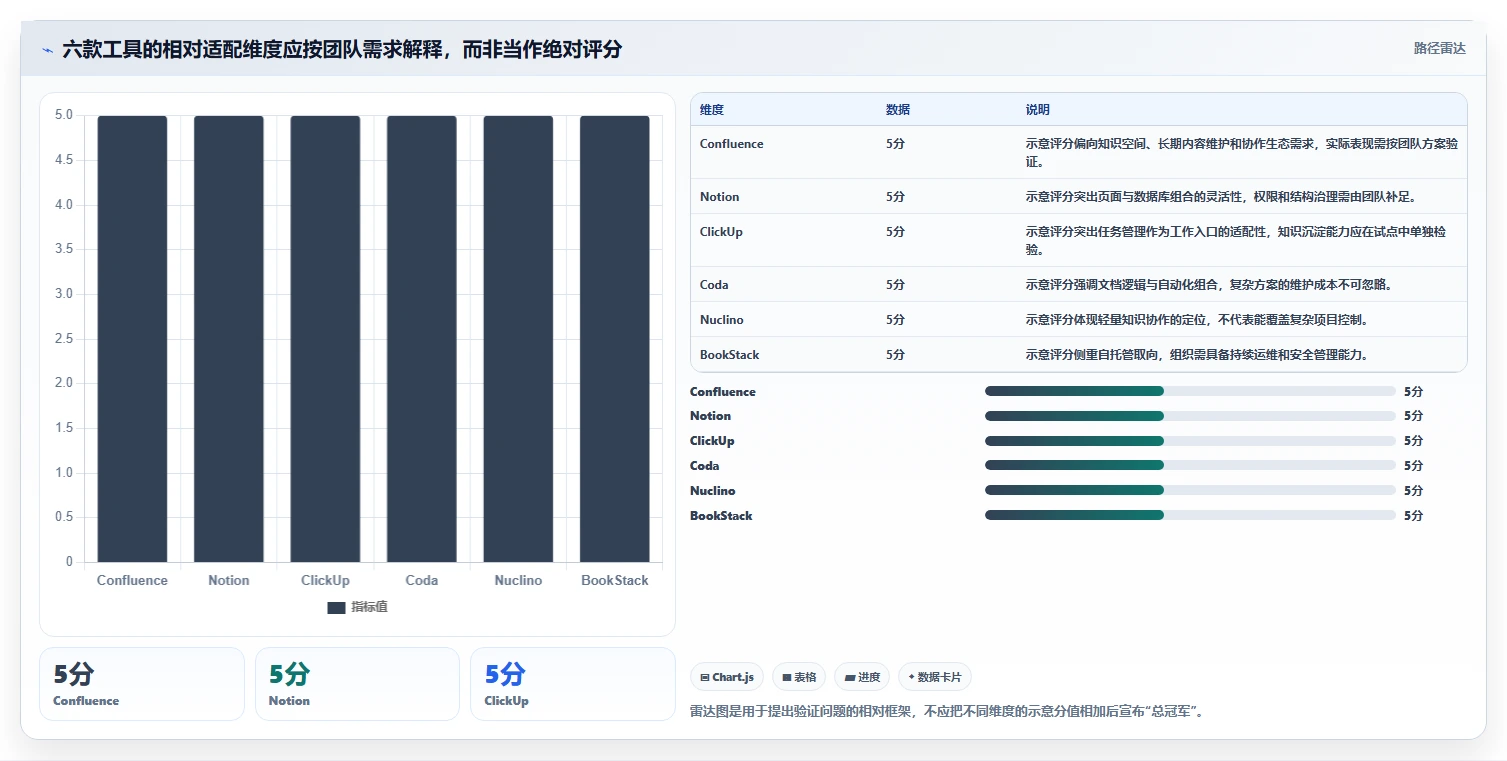Click the 说明 column header
The image size is (1507, 761).
click(1038, 110)
